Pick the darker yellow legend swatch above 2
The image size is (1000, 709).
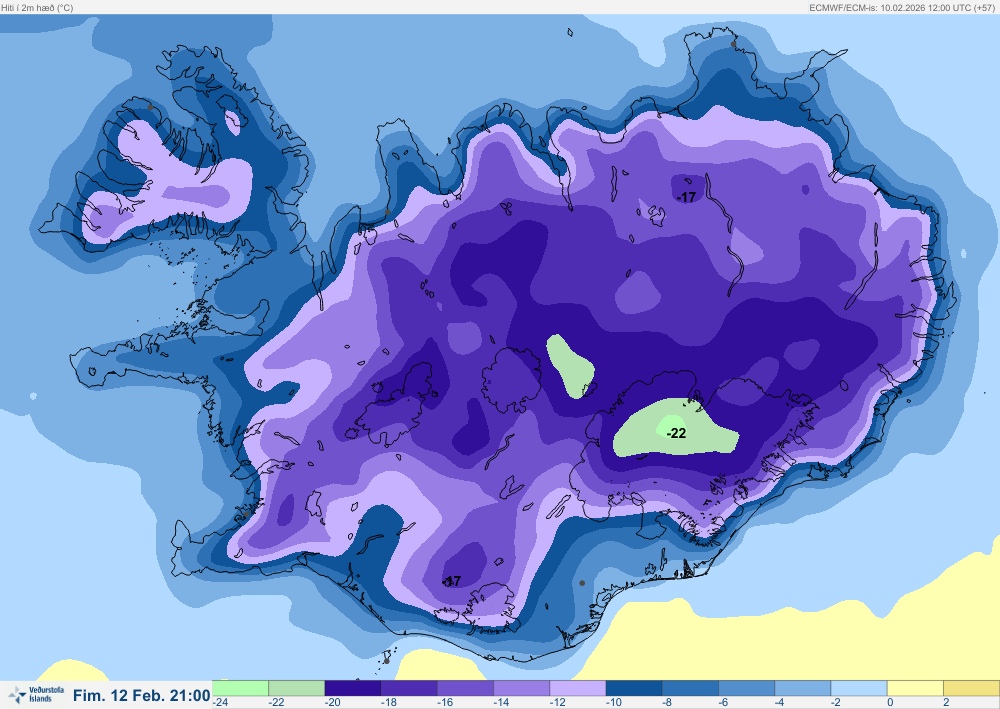coord(972,688)
